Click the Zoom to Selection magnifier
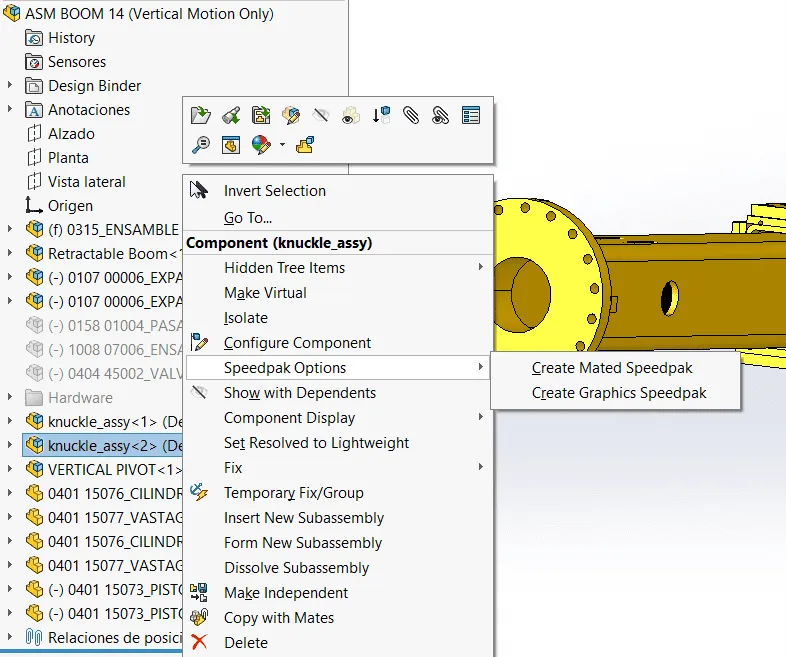The width and height of the screenshot is (786, 657). pyautogui.click(x=201, y=145)
